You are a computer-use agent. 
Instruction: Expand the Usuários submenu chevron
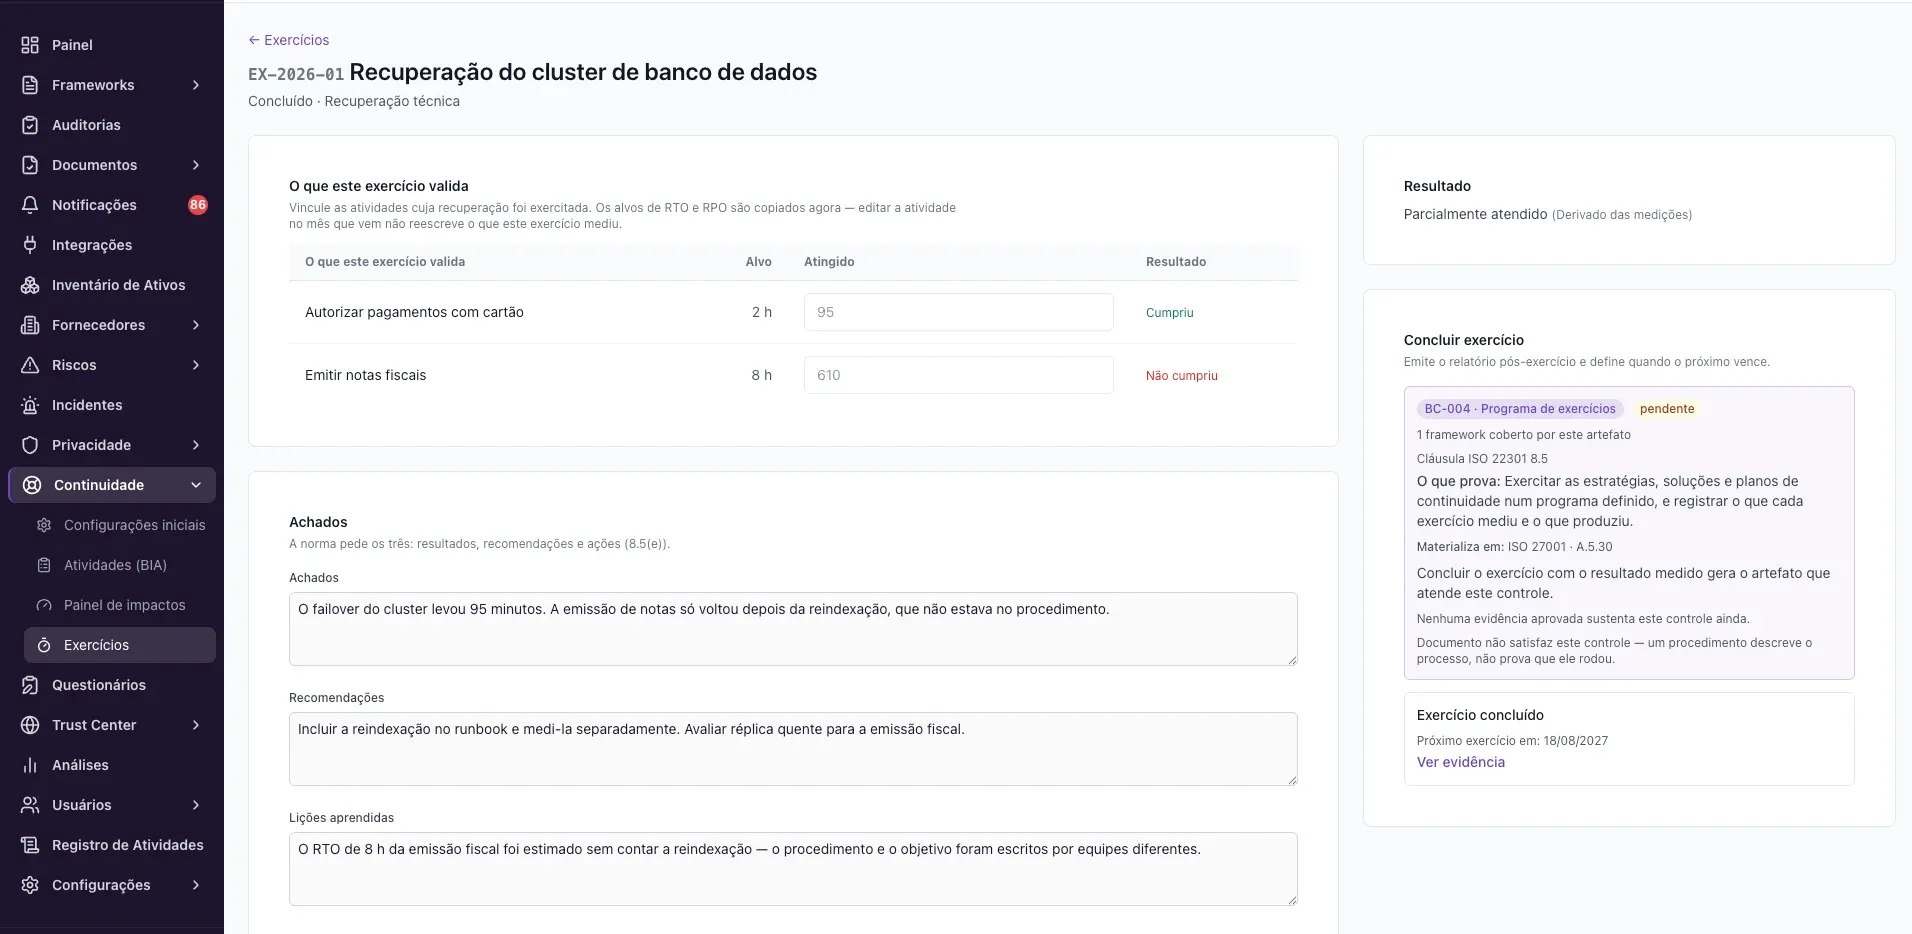coord(196,805)
